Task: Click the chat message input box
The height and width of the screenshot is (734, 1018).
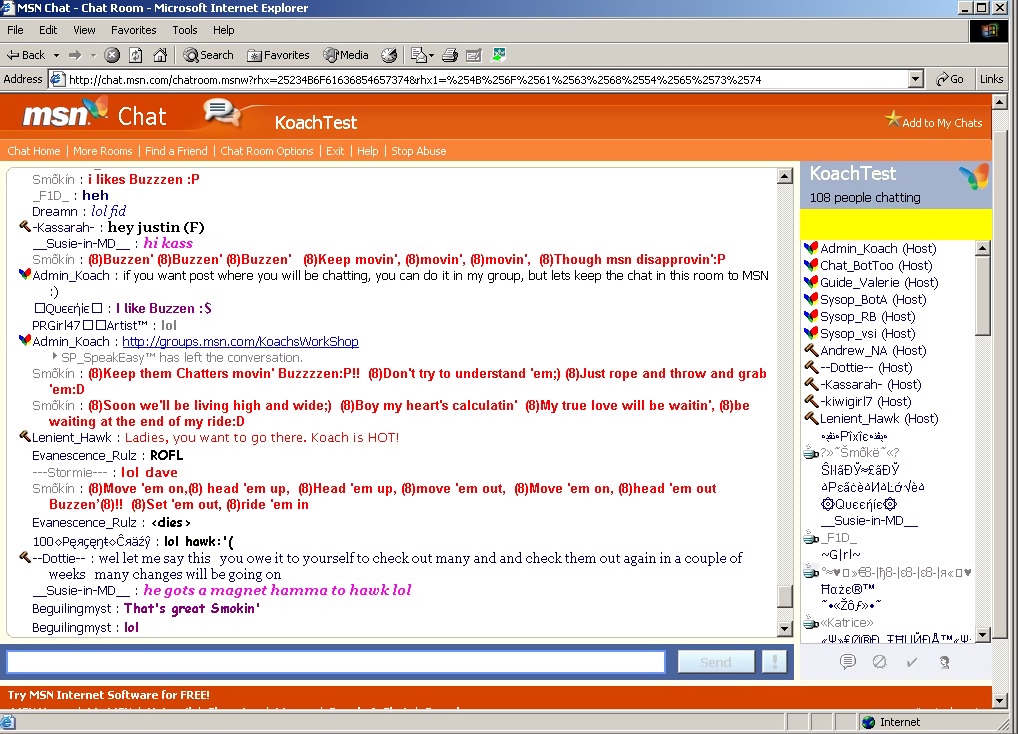Action: (x=336, y=661)
